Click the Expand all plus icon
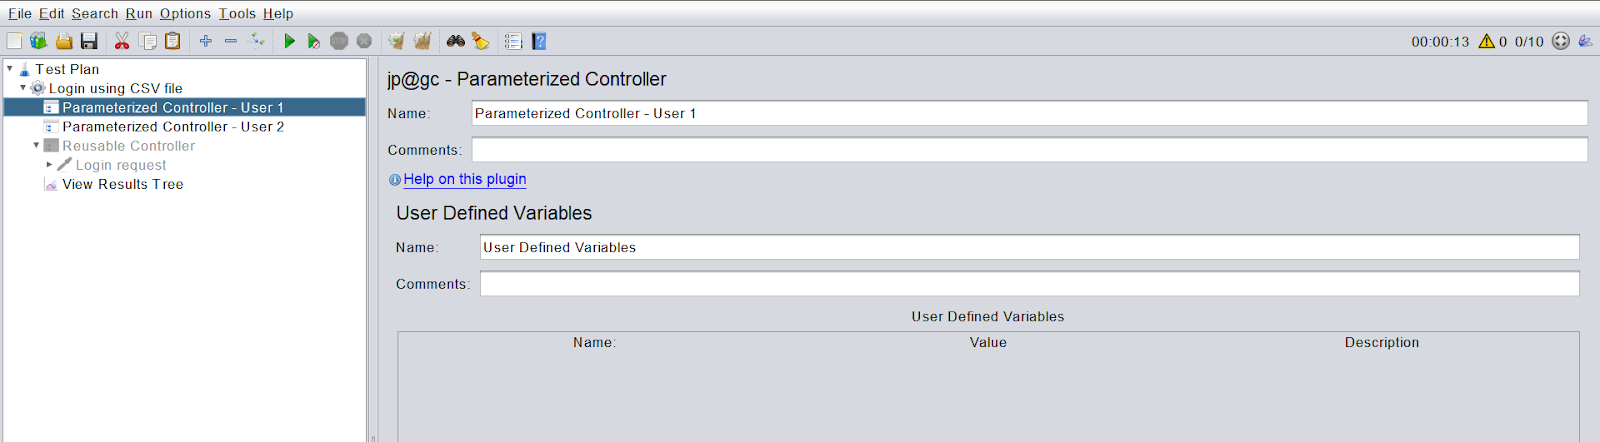 click(x=205, y=41)
